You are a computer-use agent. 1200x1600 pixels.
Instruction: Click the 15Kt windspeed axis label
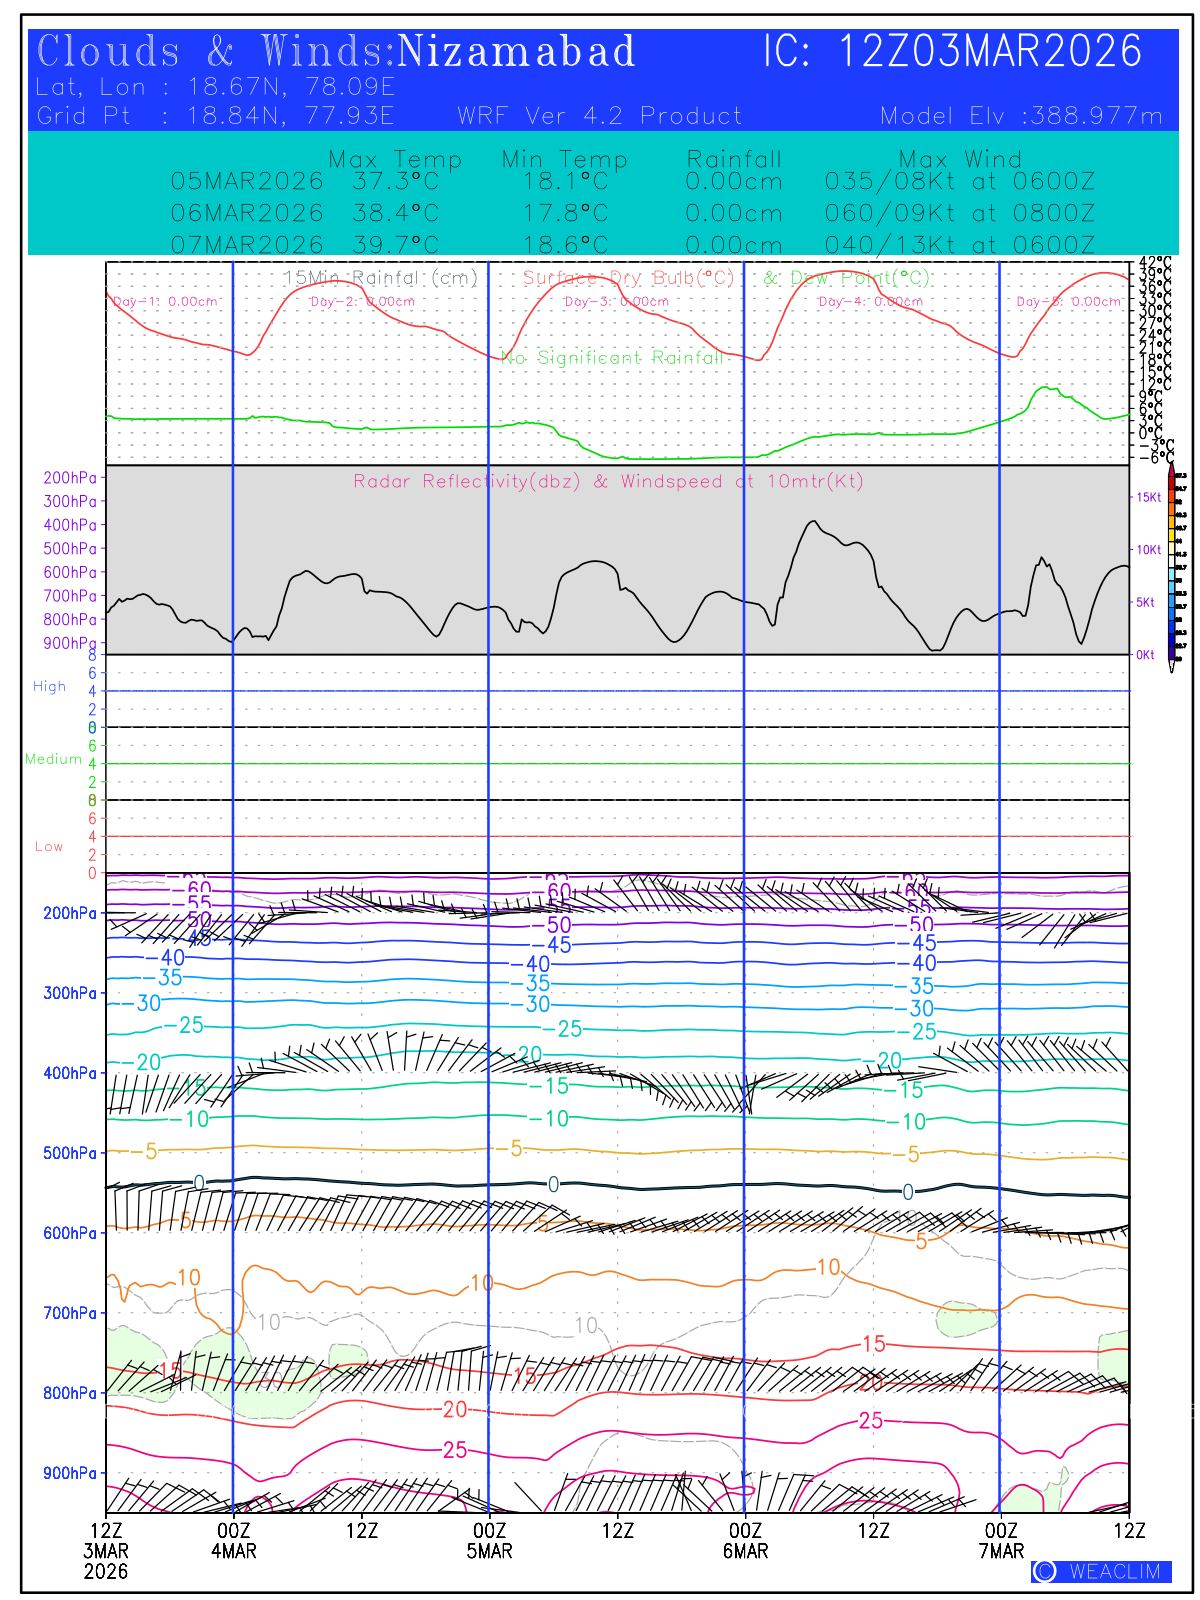(1148, 497)
